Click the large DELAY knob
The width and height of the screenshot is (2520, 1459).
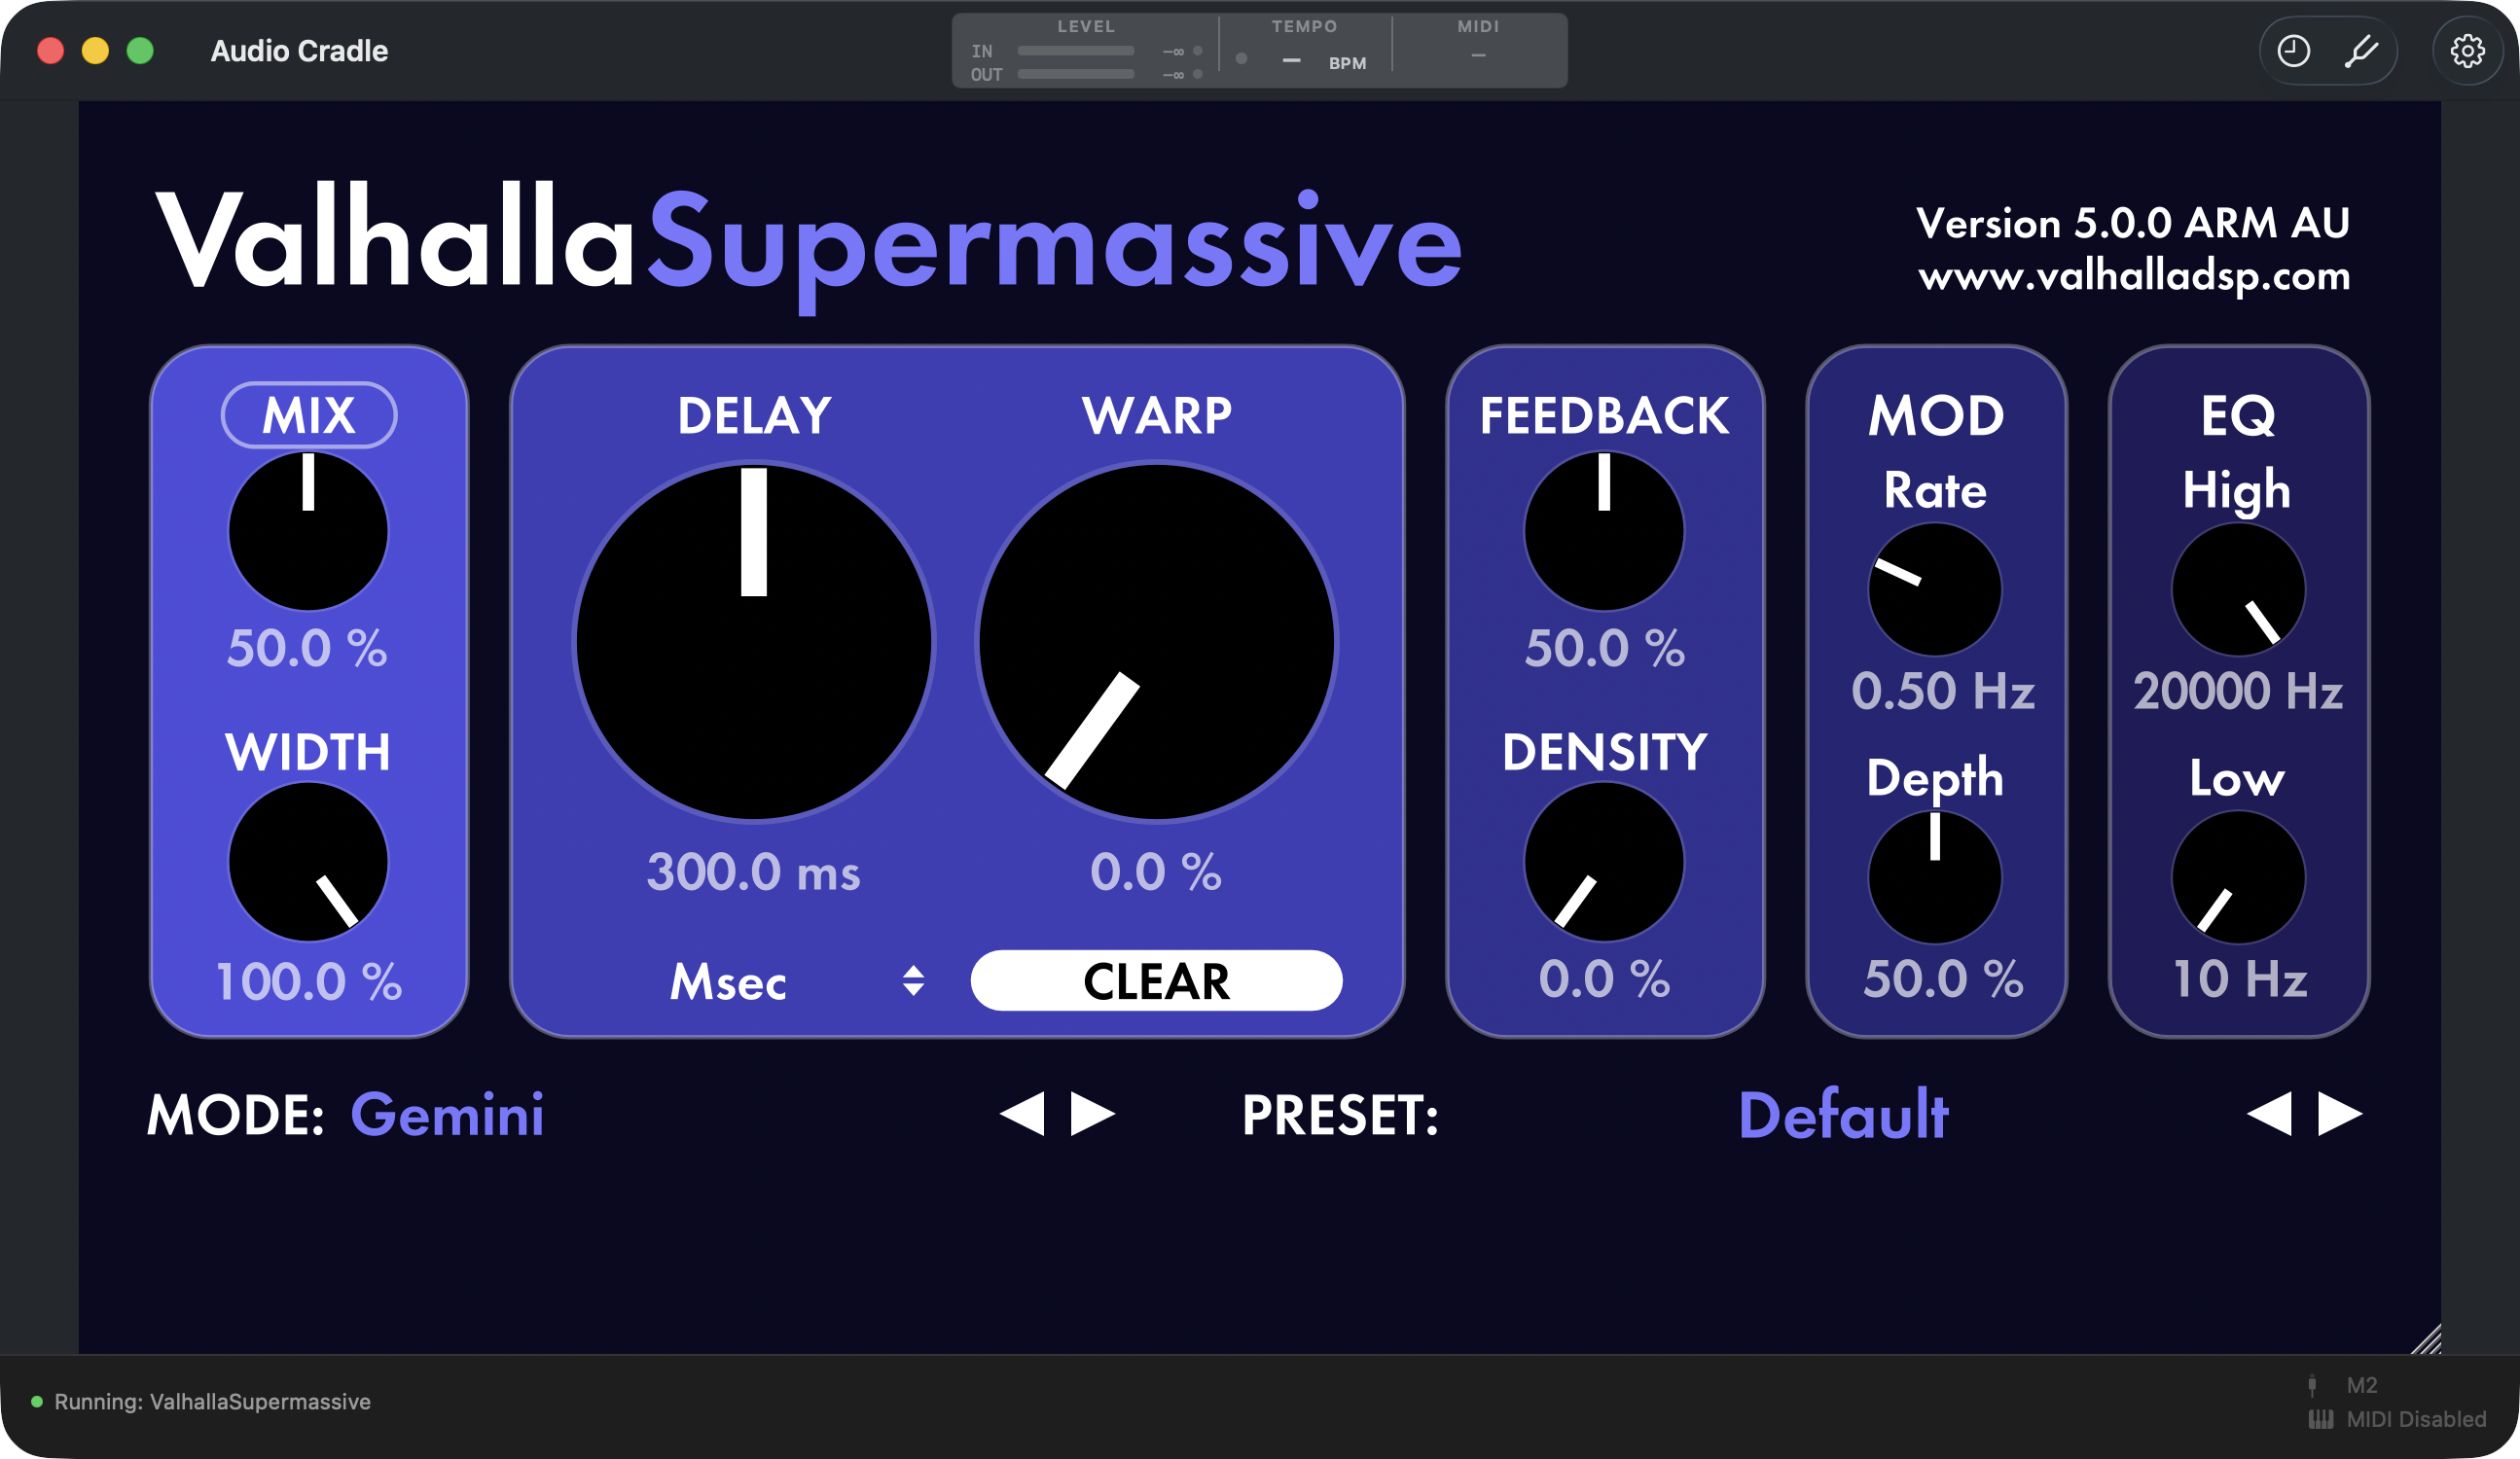click(x=754, y=642)
